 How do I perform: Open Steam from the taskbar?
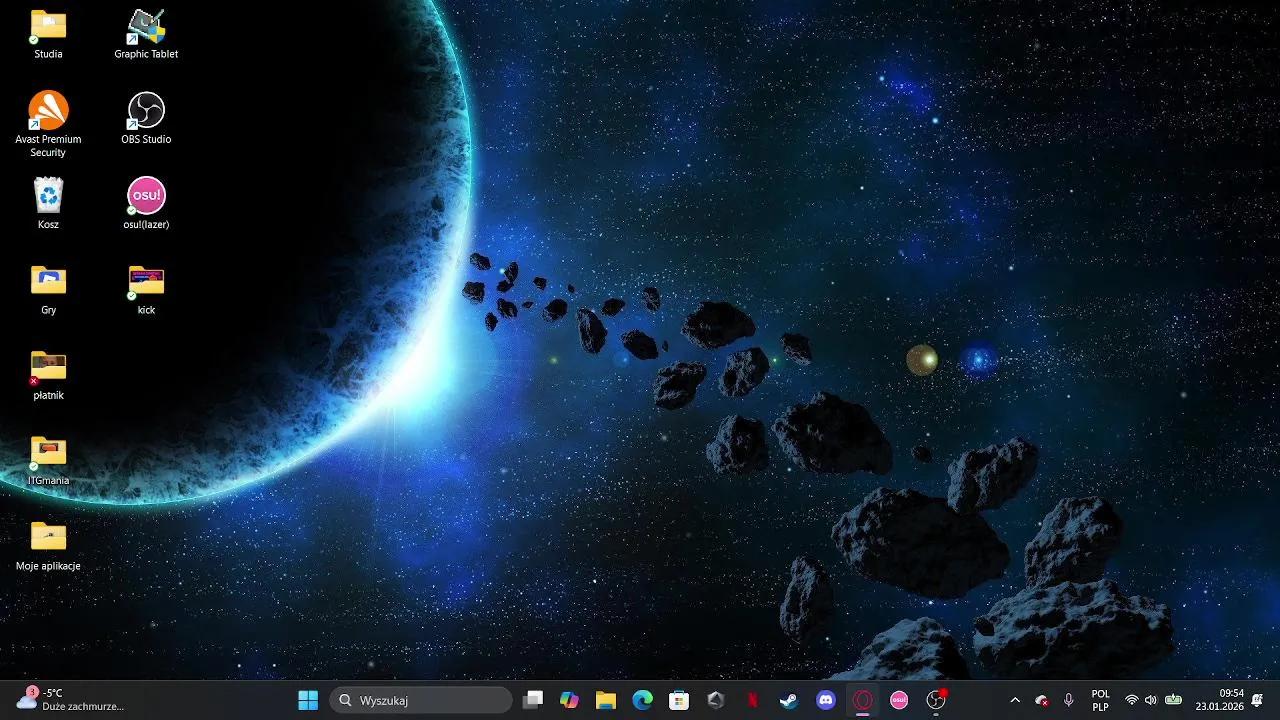point(789,700)
